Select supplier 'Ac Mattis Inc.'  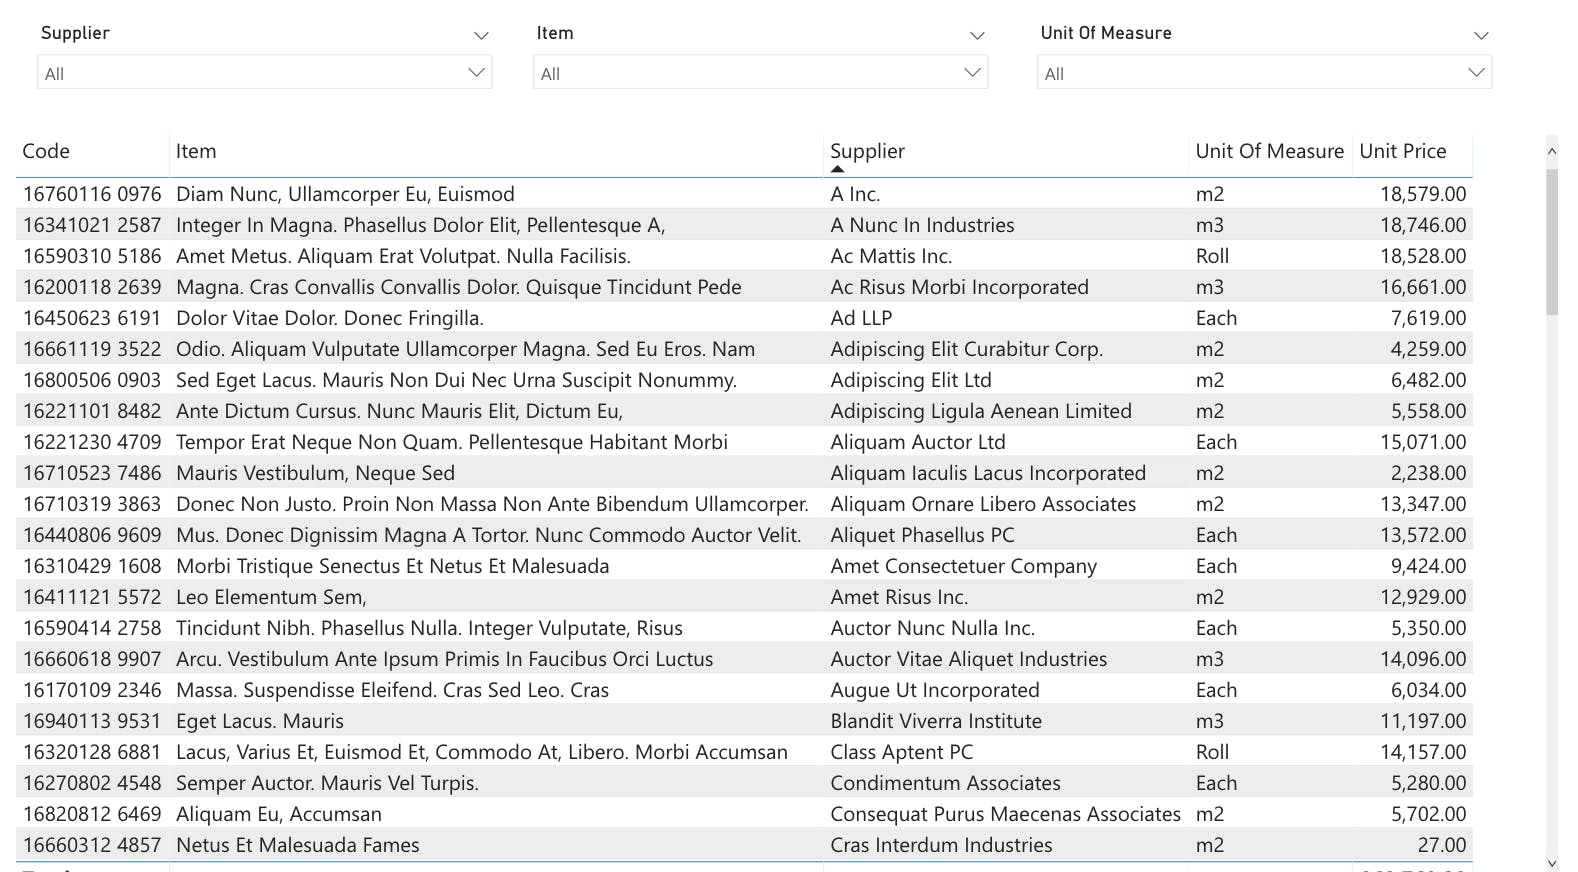[891, 256]
